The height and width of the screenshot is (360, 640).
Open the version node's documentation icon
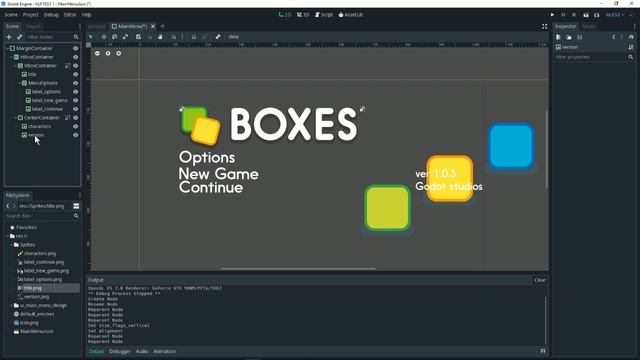pyautogui.click(x=631, y=47)
